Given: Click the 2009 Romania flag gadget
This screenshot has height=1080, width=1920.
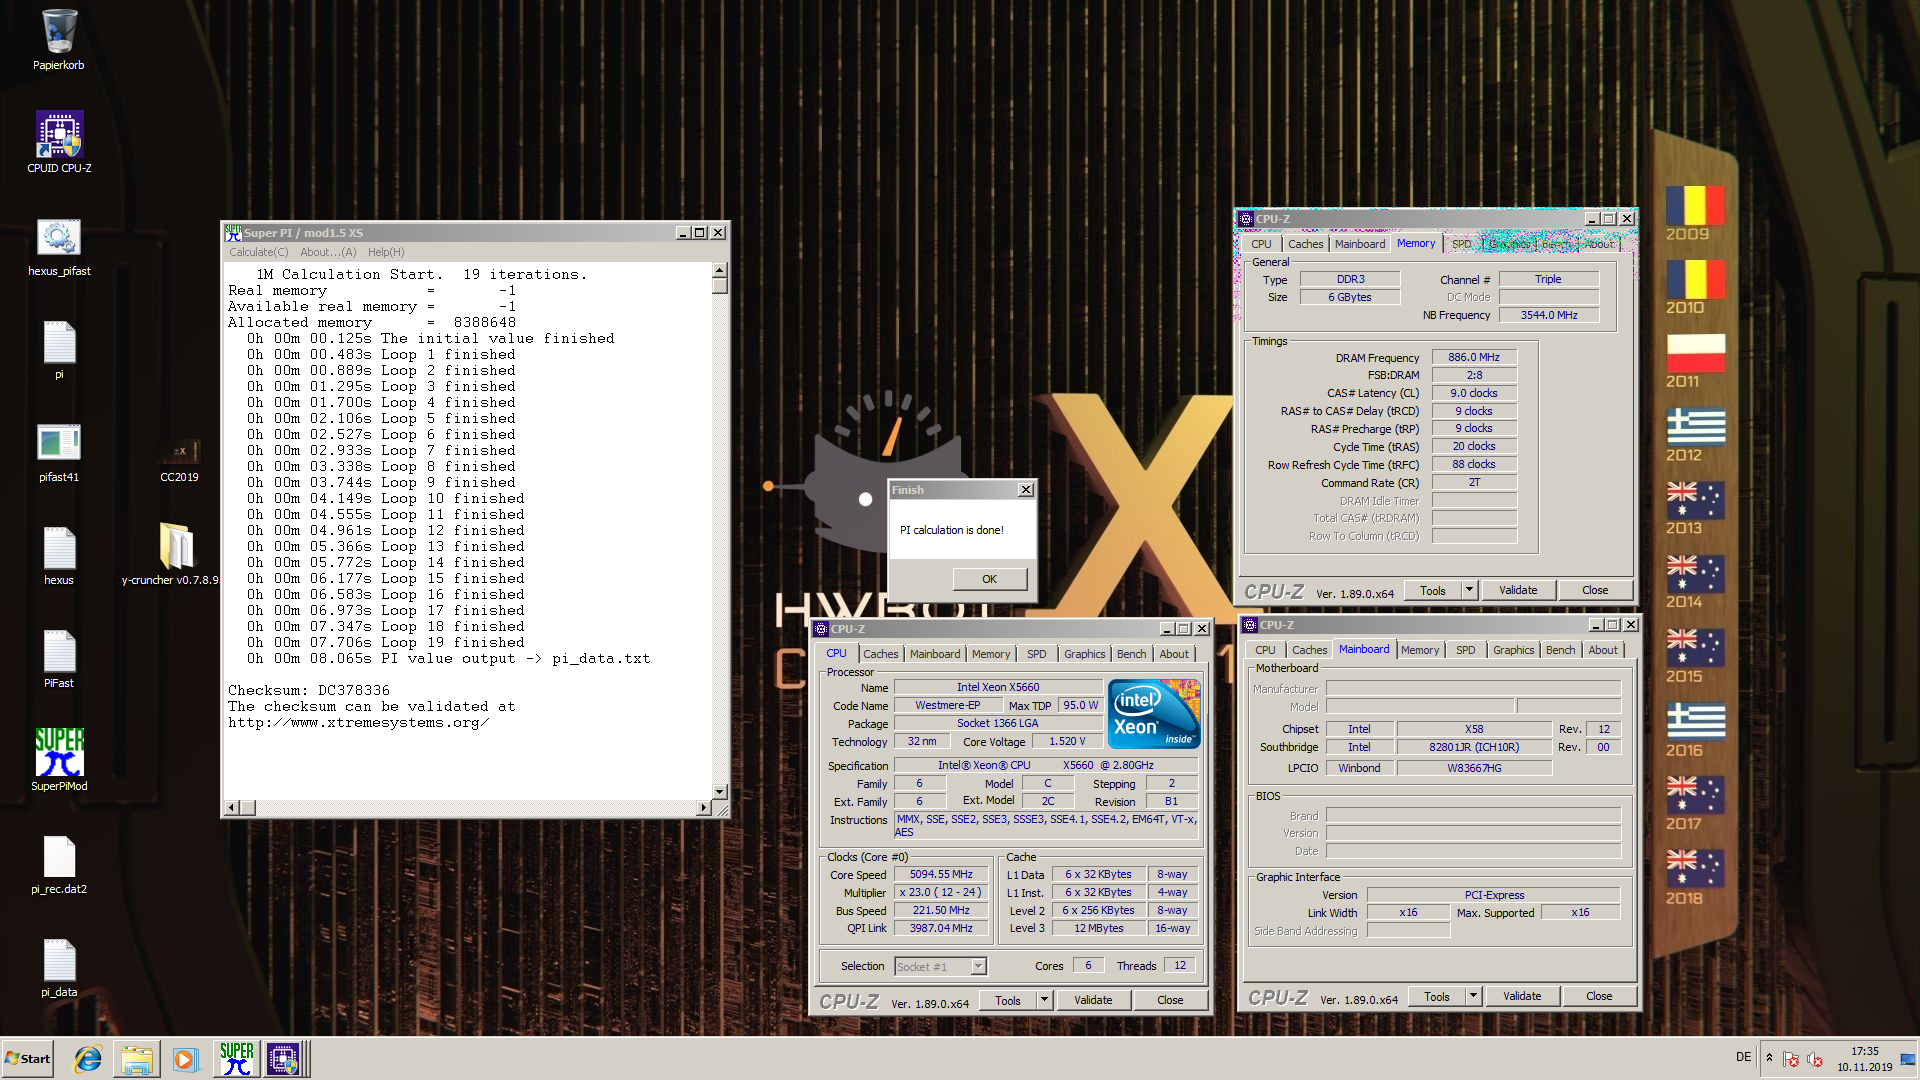Looking at the screenshot, I should pyautogui.click(x=1694, y=213).
